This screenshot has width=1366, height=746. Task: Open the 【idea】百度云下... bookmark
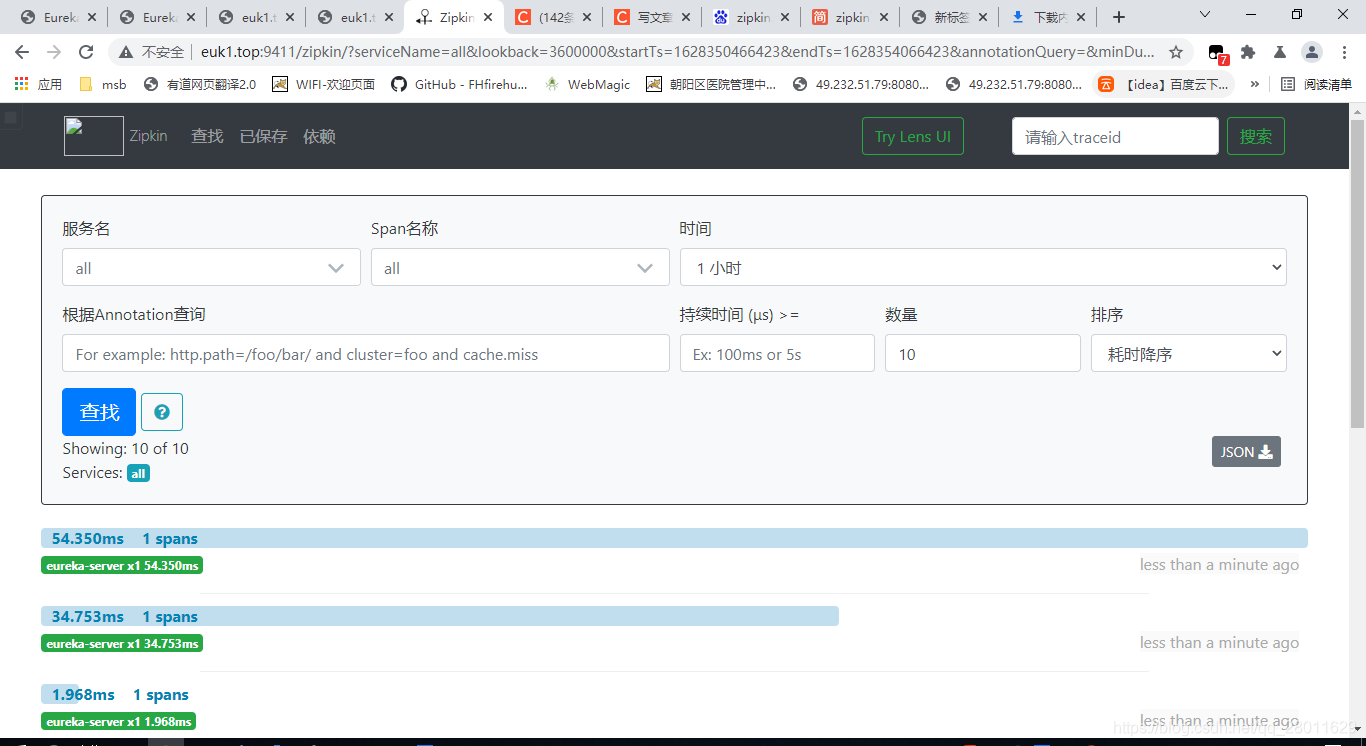coord(1164,84)
